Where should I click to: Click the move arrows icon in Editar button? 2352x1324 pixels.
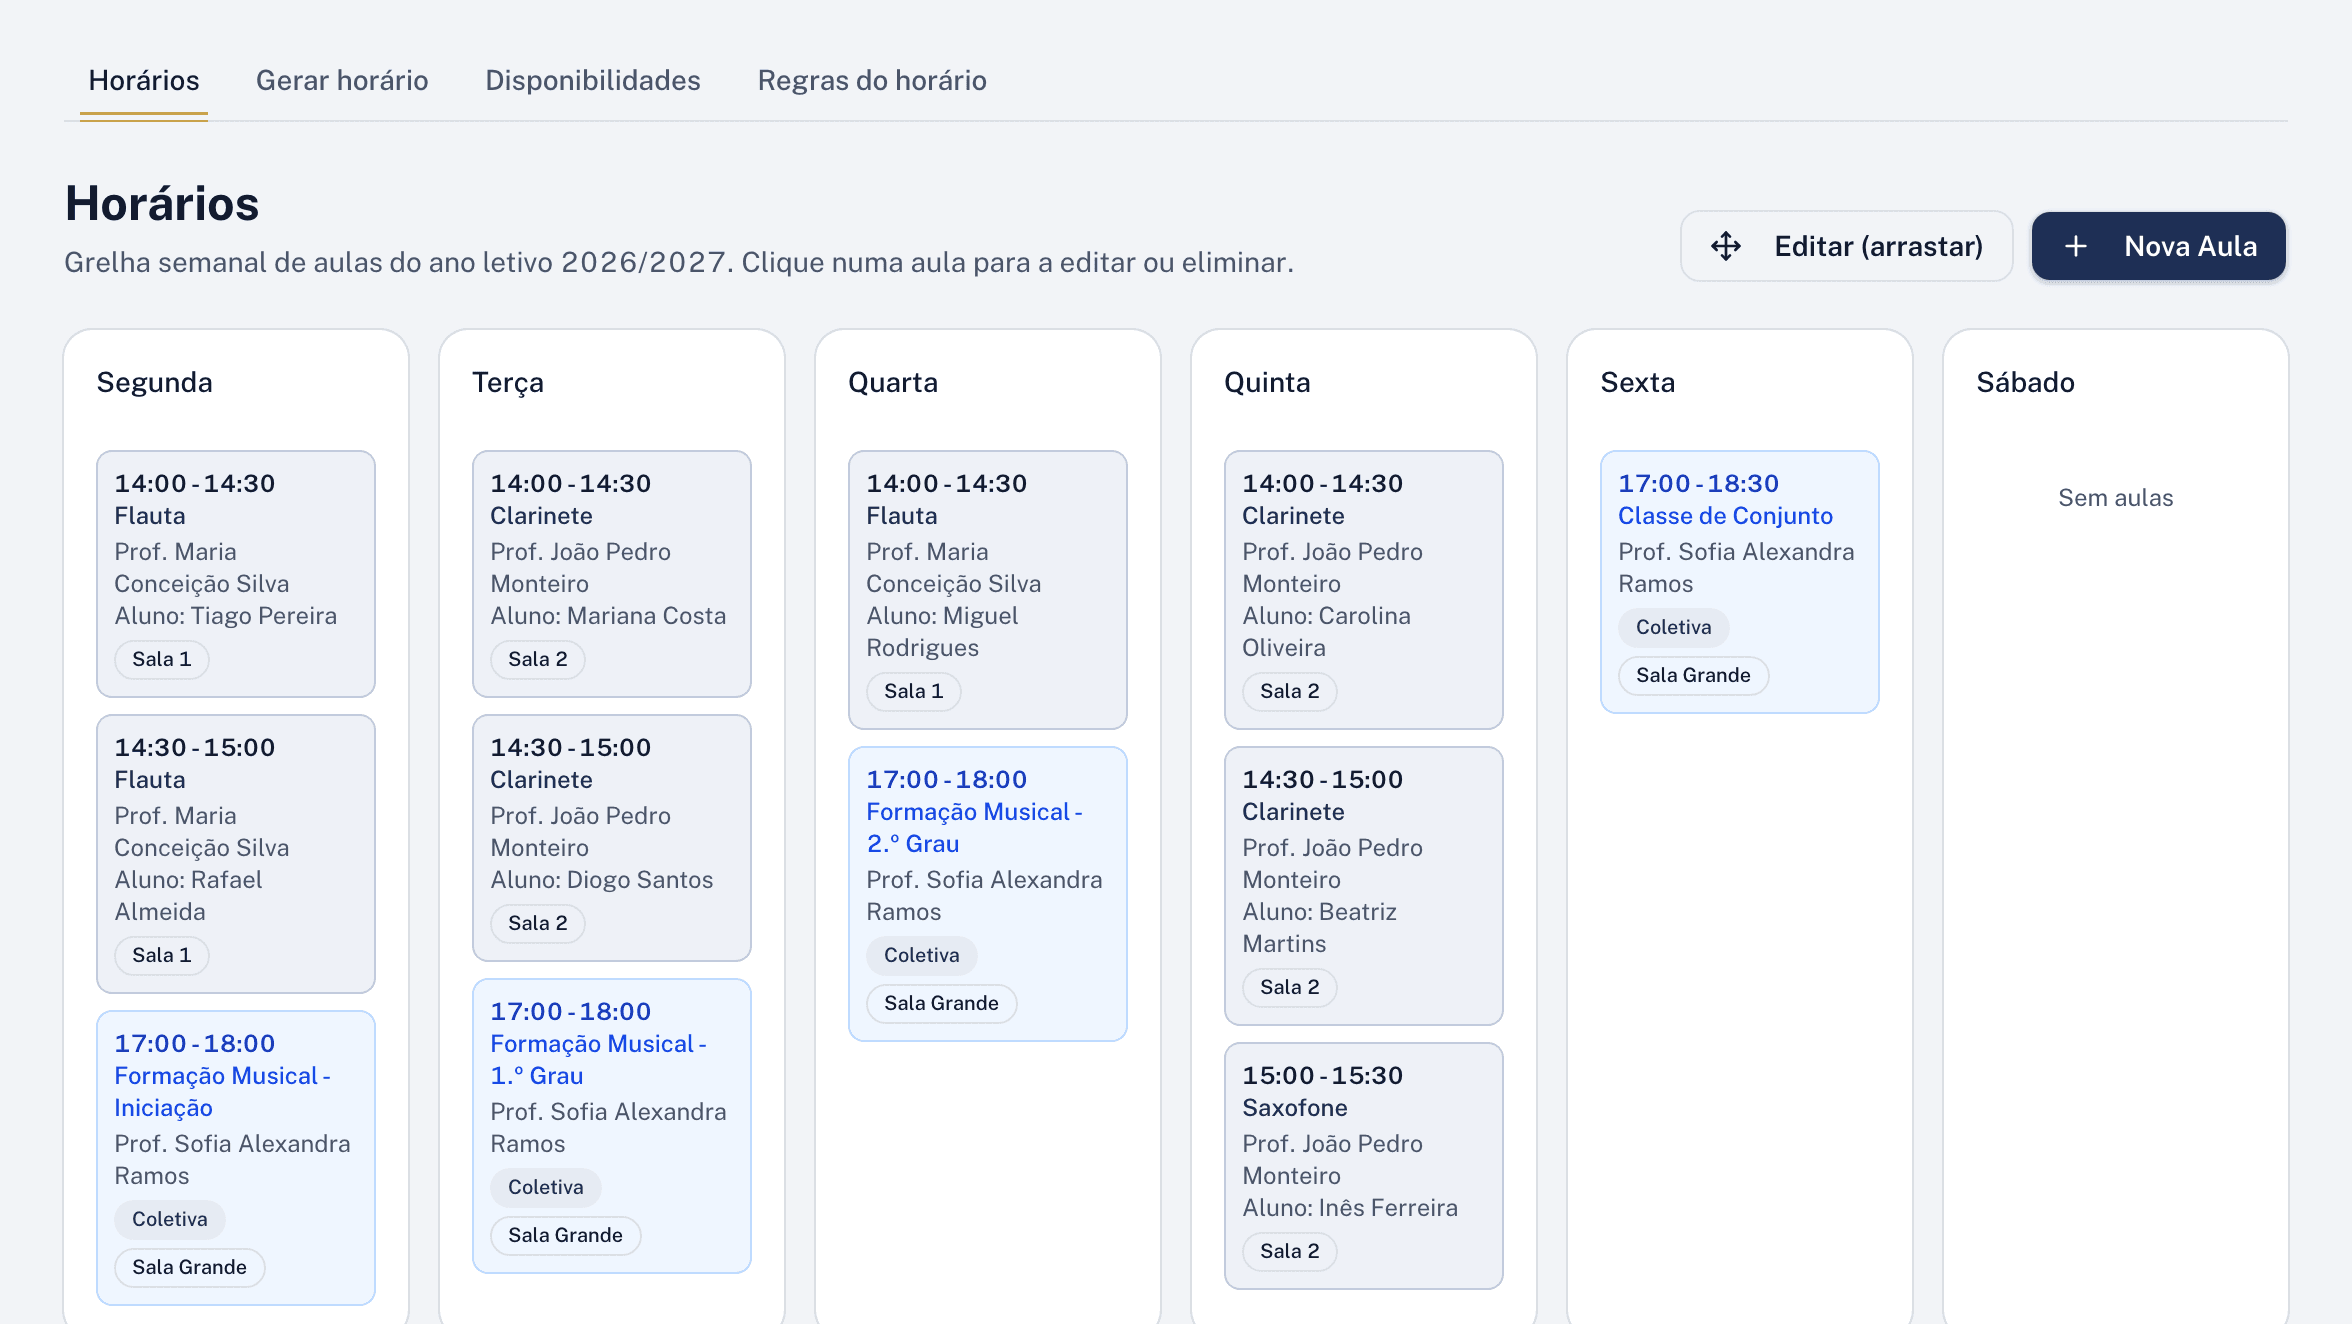1726,246
